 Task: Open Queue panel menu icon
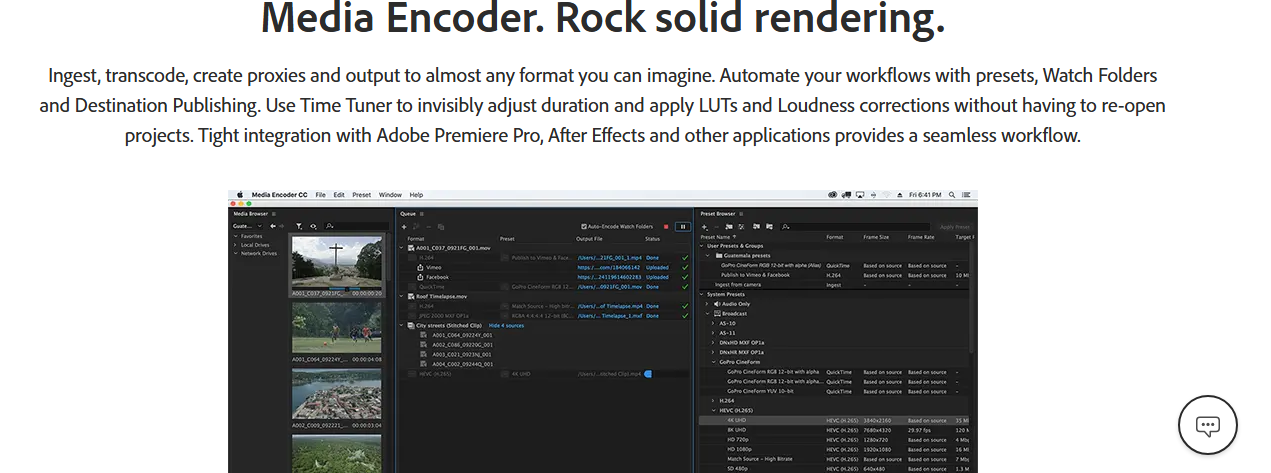tap(422, 214)
